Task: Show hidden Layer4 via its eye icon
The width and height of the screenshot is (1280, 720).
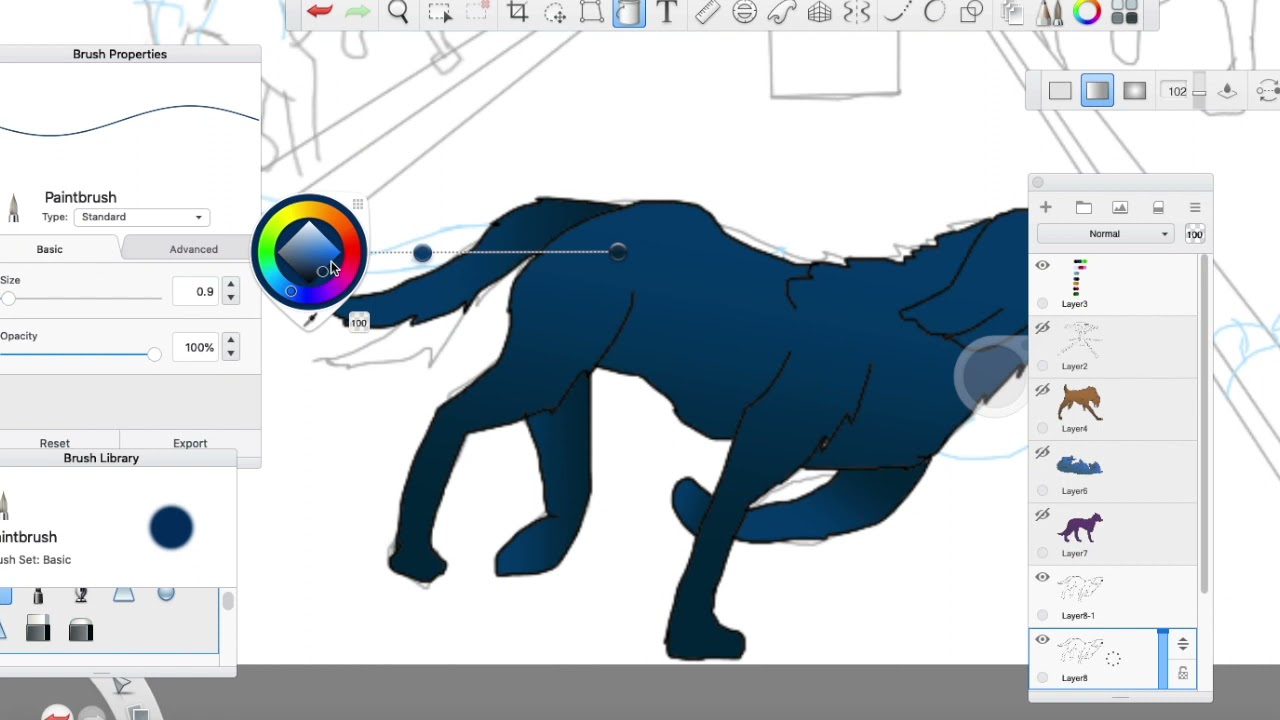Action: [x=1042, y=390]
